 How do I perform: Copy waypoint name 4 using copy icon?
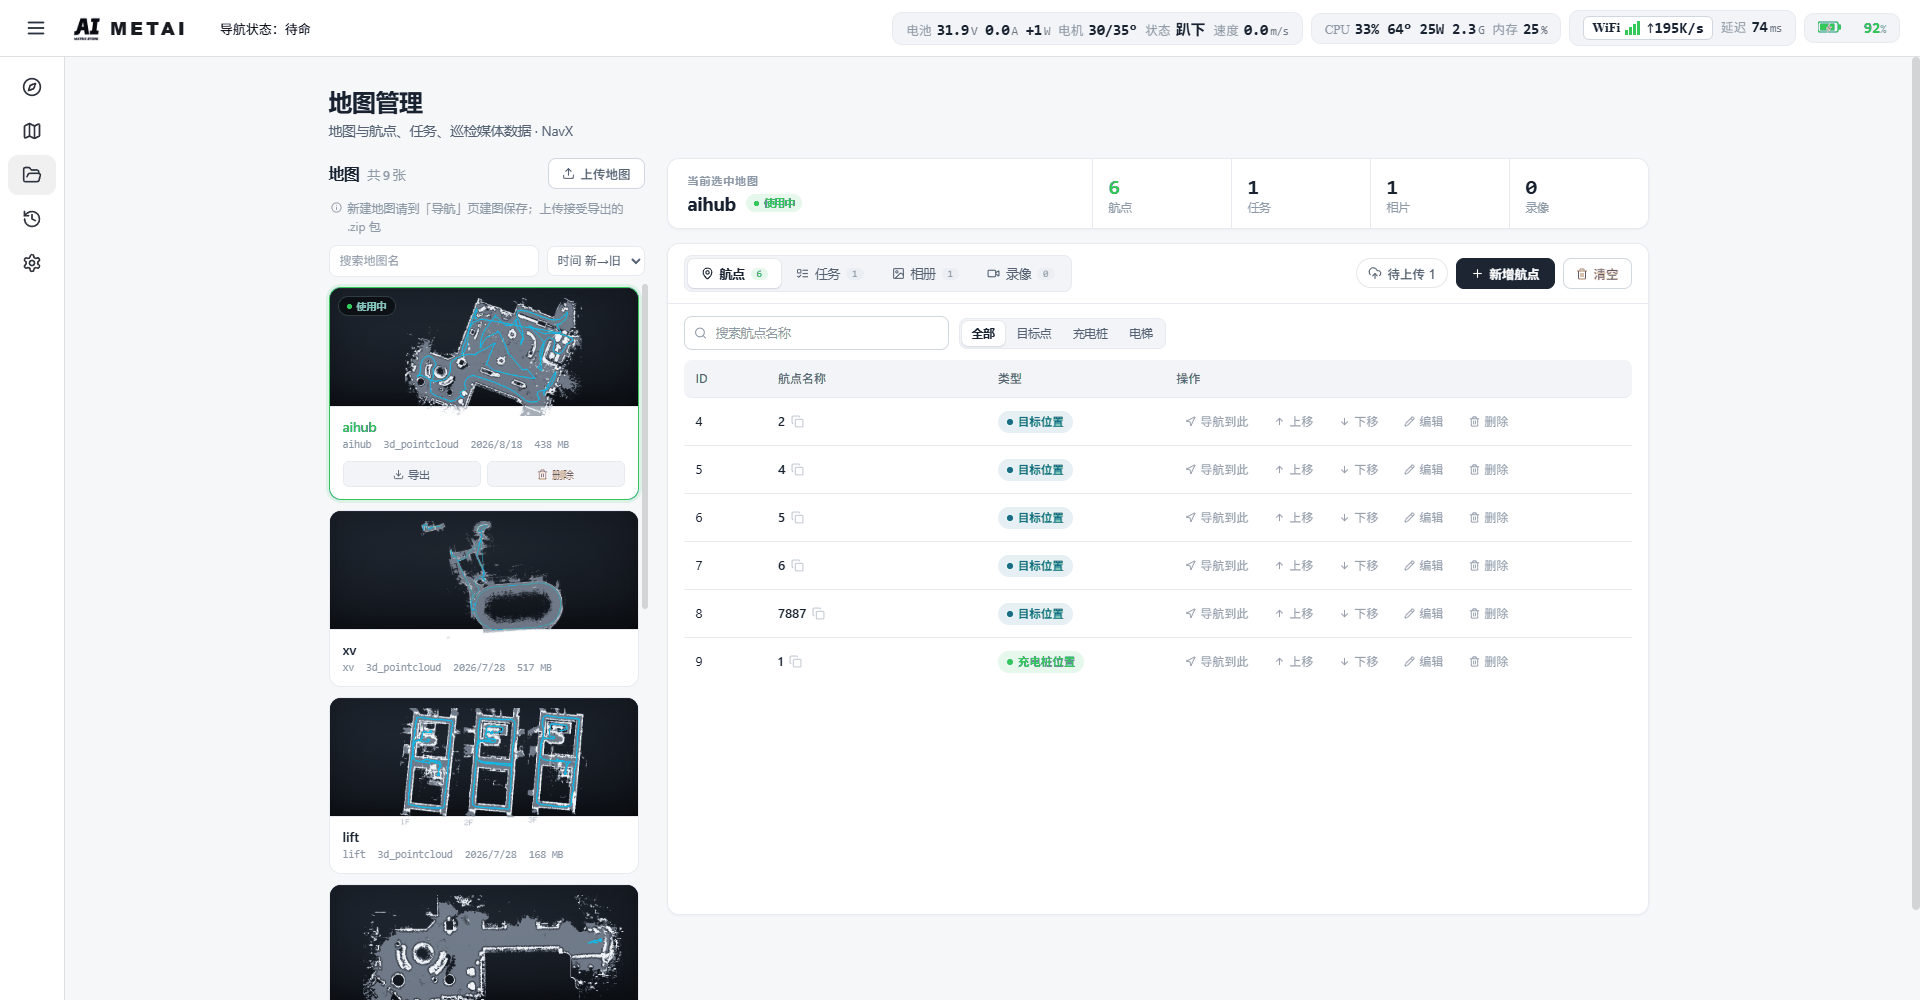798,470
